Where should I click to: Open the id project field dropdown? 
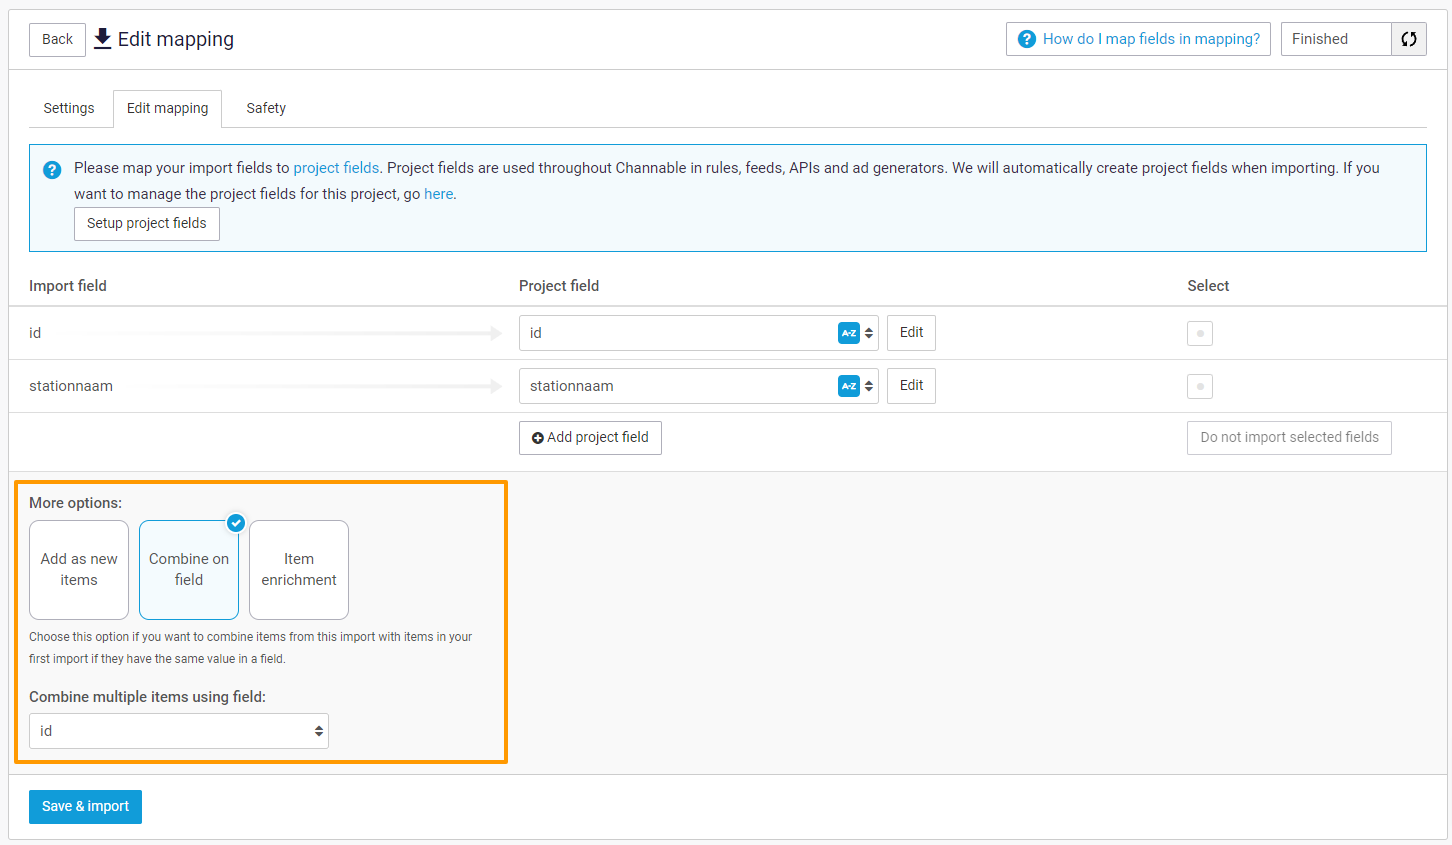(680, 333)
